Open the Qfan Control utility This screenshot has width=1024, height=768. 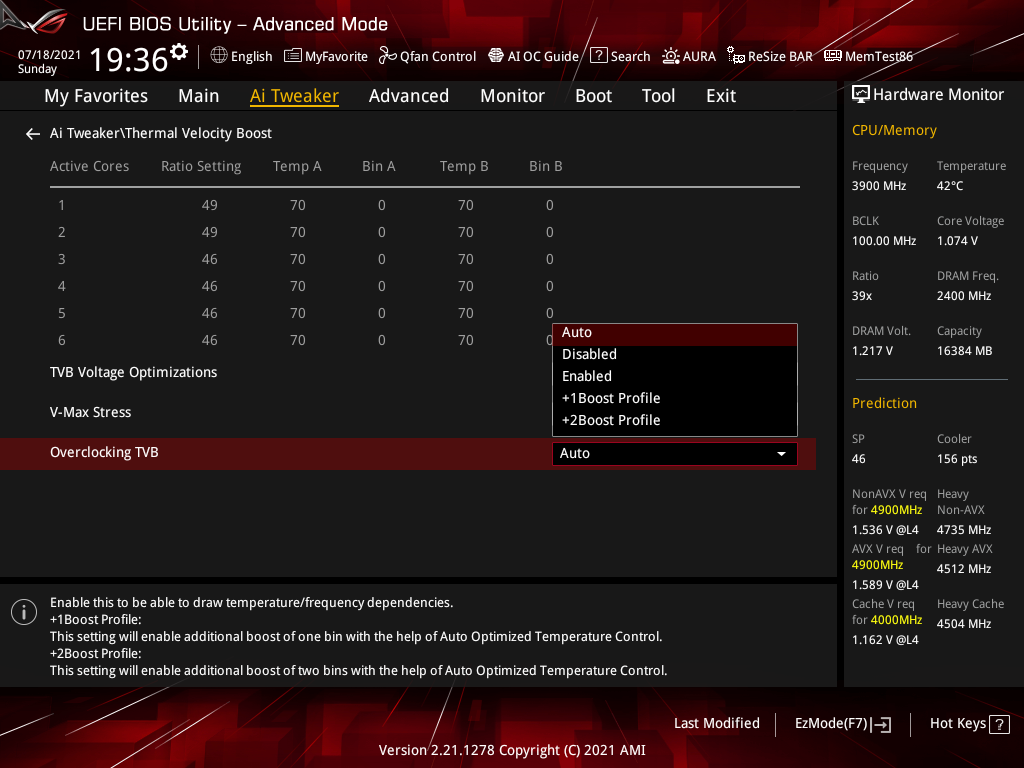(x=427, y=56)
